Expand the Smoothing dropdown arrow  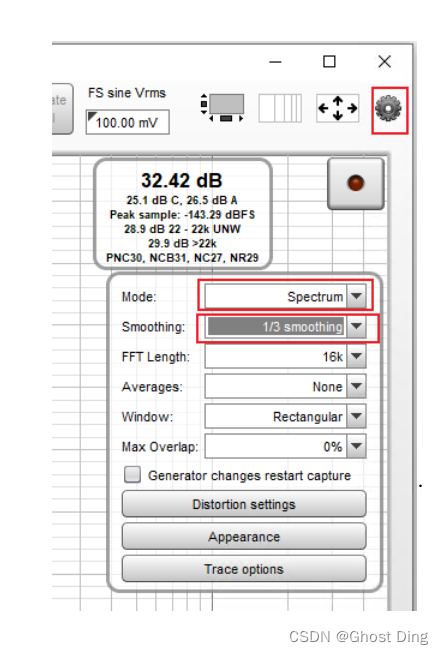(x=356, y=326)
